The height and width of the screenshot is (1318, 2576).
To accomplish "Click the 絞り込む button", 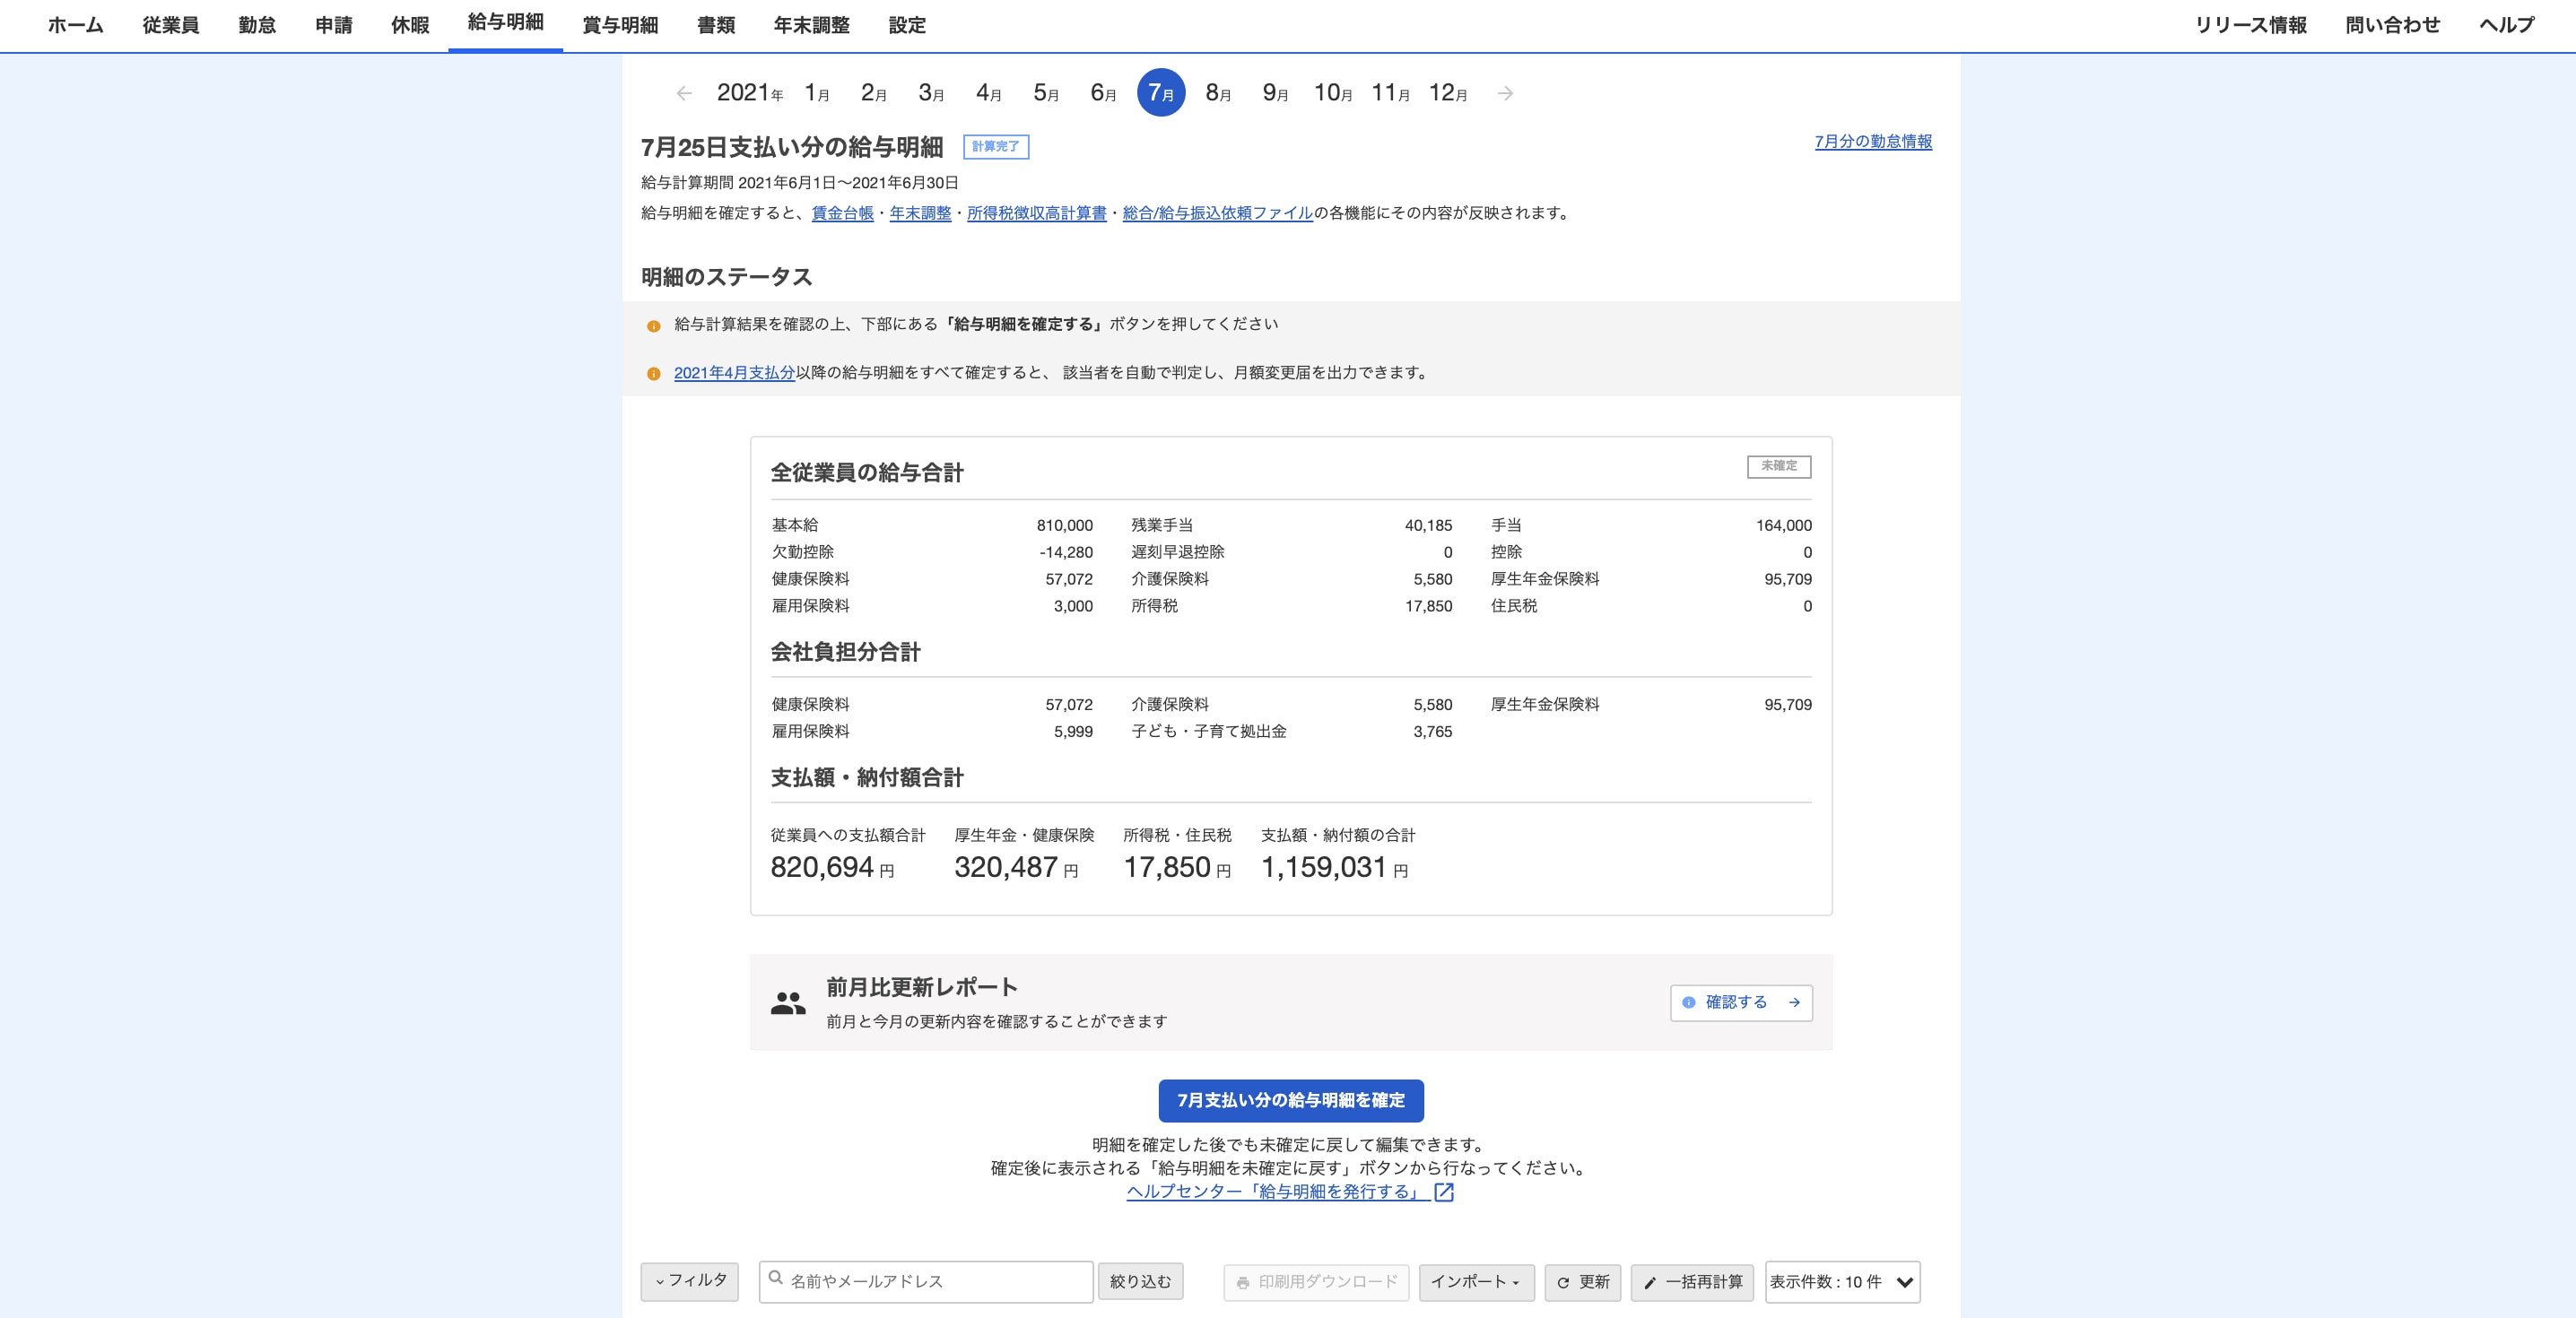I will pyautogui.click(x=1140, y=1282).
